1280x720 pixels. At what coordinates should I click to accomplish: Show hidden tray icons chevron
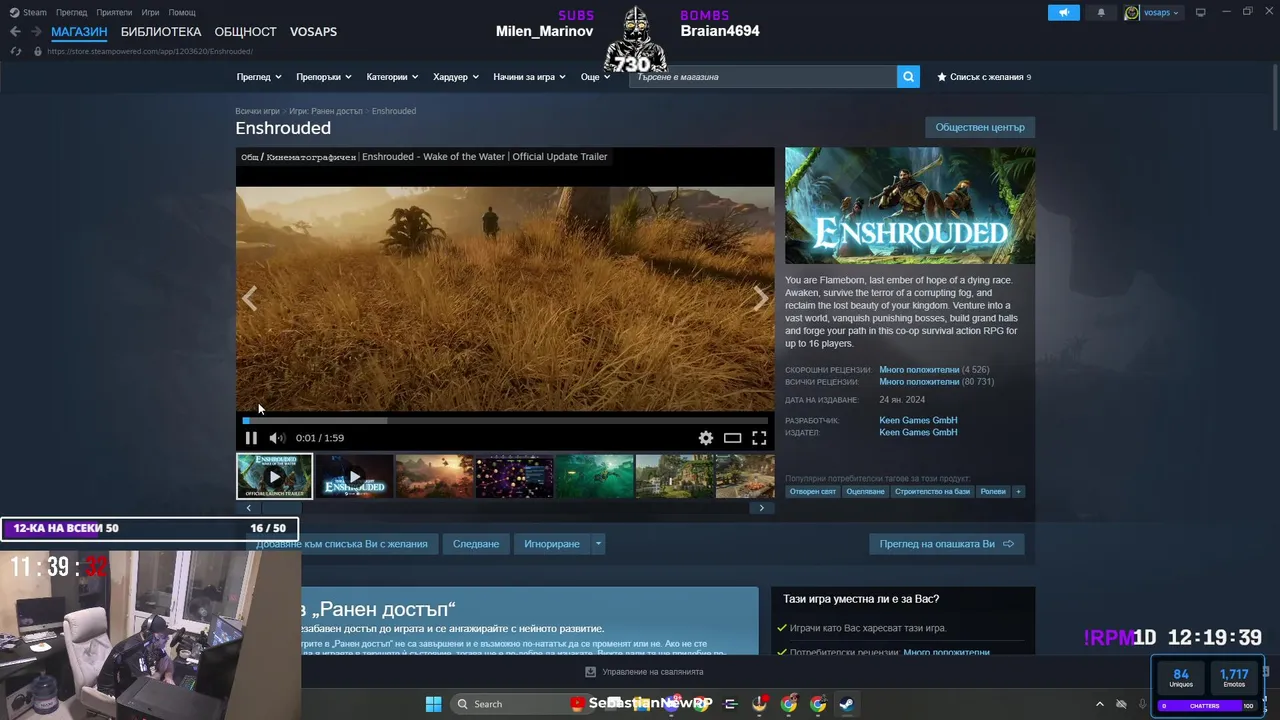pos(1099,704)
